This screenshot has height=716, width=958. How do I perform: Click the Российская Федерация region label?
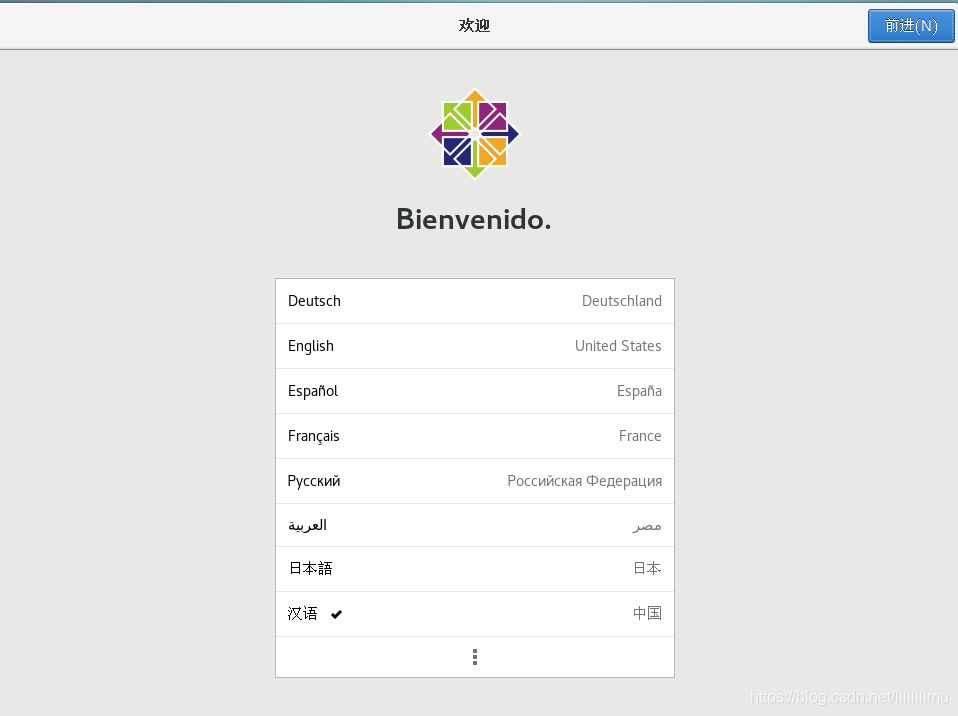click(584, 481)
